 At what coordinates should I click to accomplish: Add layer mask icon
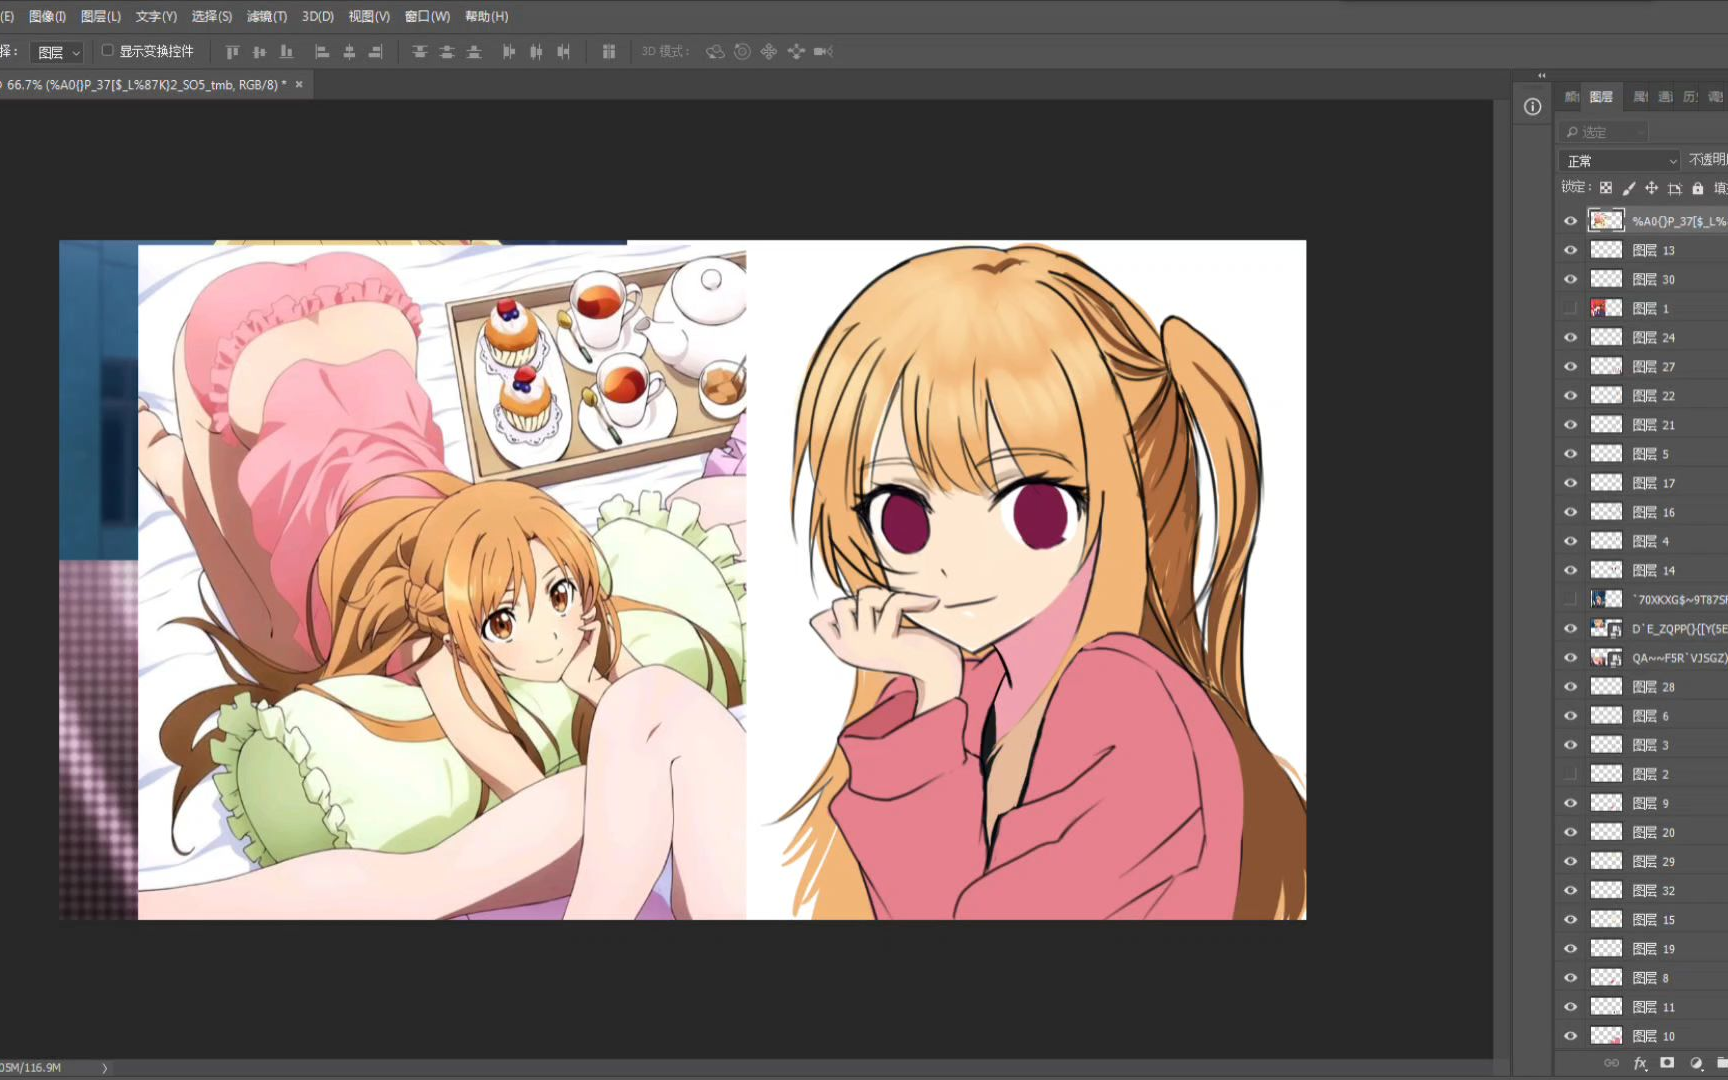[x=1667, y=1063]
